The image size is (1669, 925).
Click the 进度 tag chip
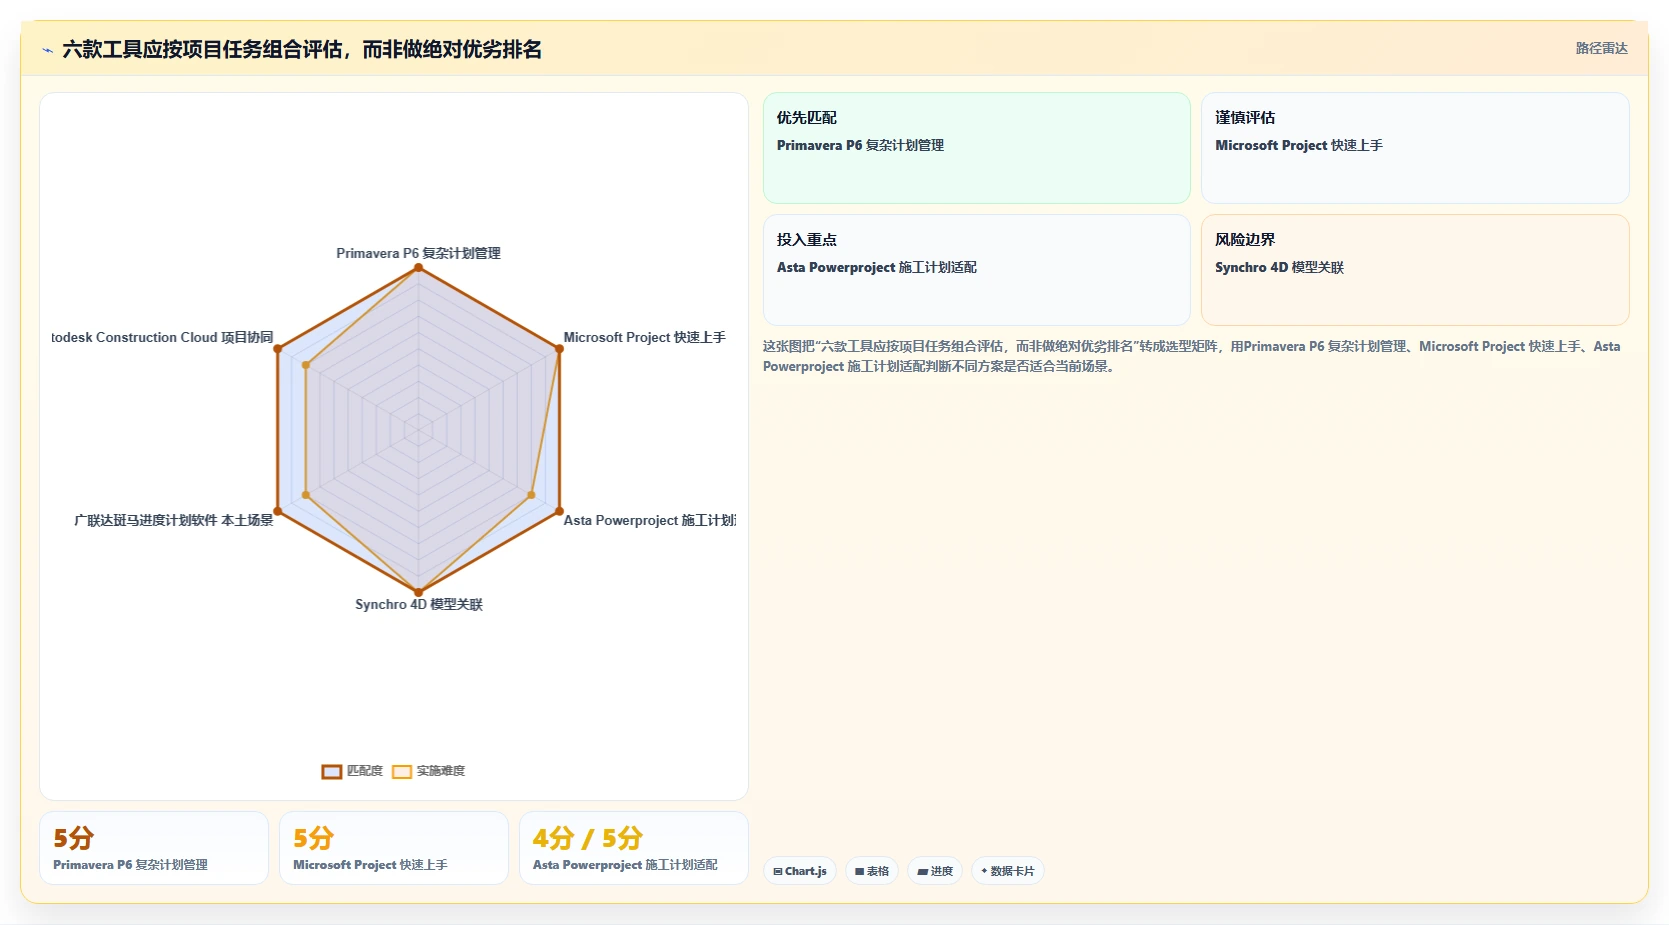(935, 871)
